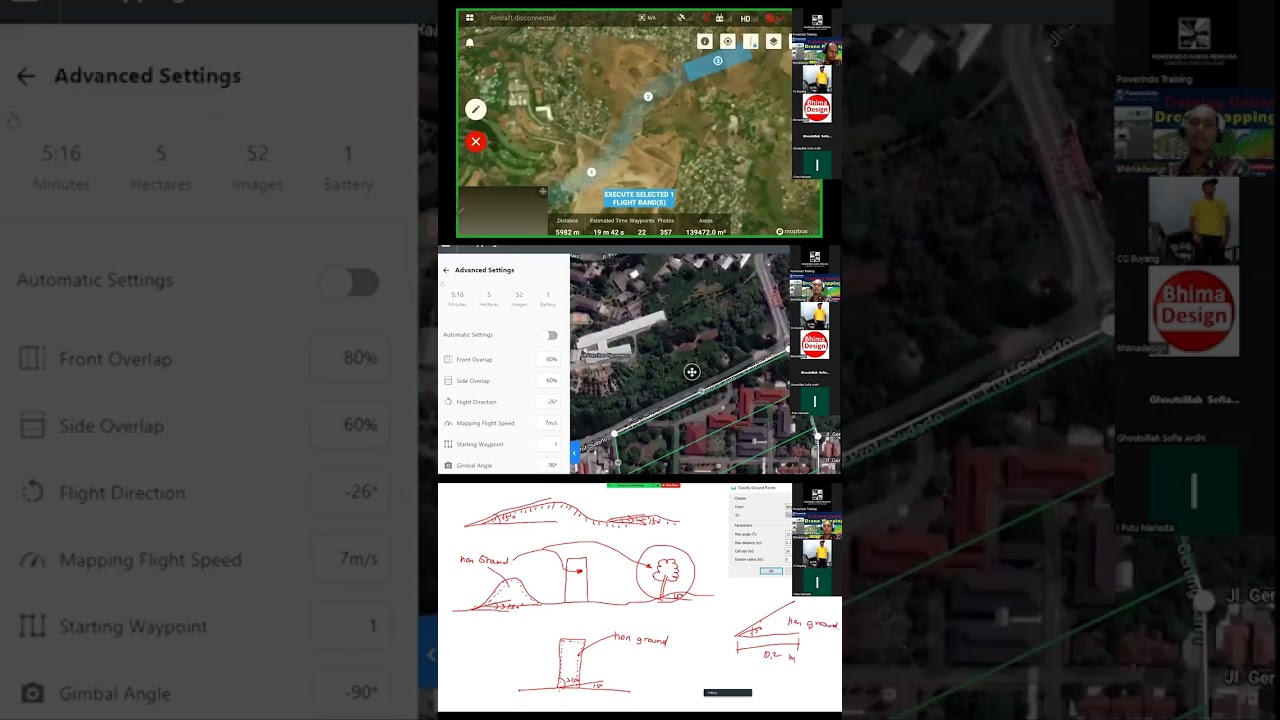Click OK in the Classify Ground Points dialog

coord(770,571)
